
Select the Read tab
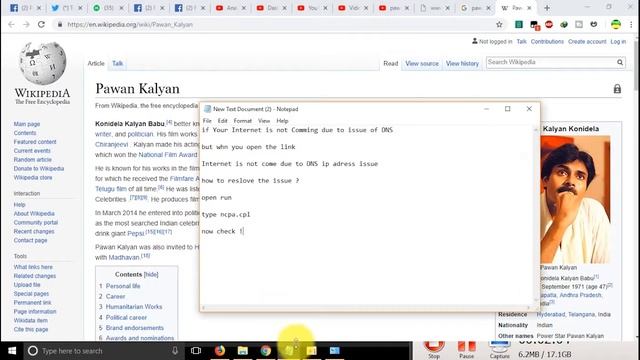(391, 64)
